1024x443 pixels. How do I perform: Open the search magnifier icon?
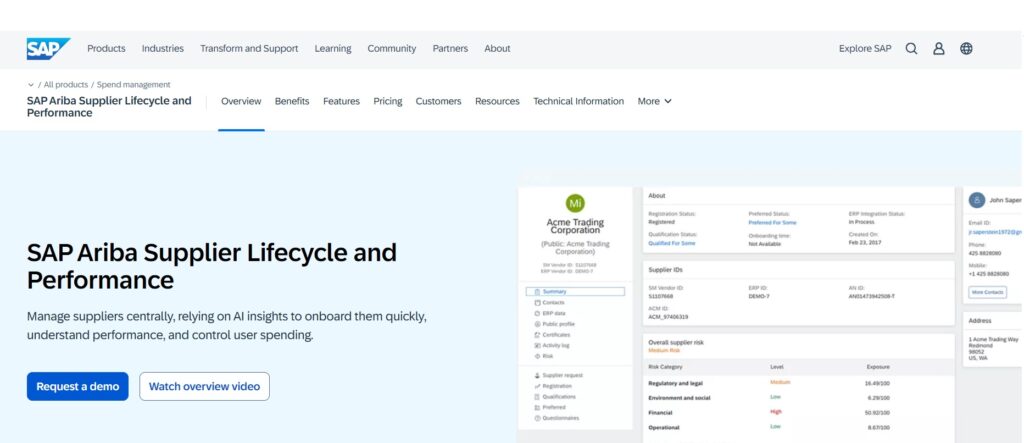click(x=911, y=48)
